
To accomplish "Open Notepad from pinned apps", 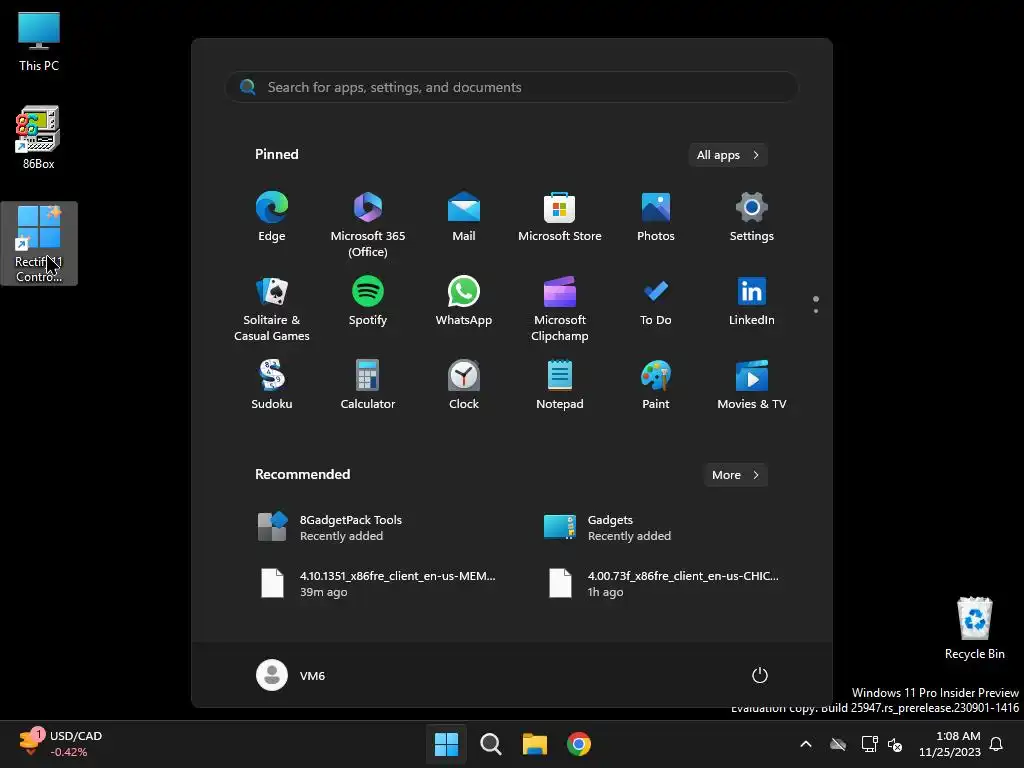I will [560, 385].
